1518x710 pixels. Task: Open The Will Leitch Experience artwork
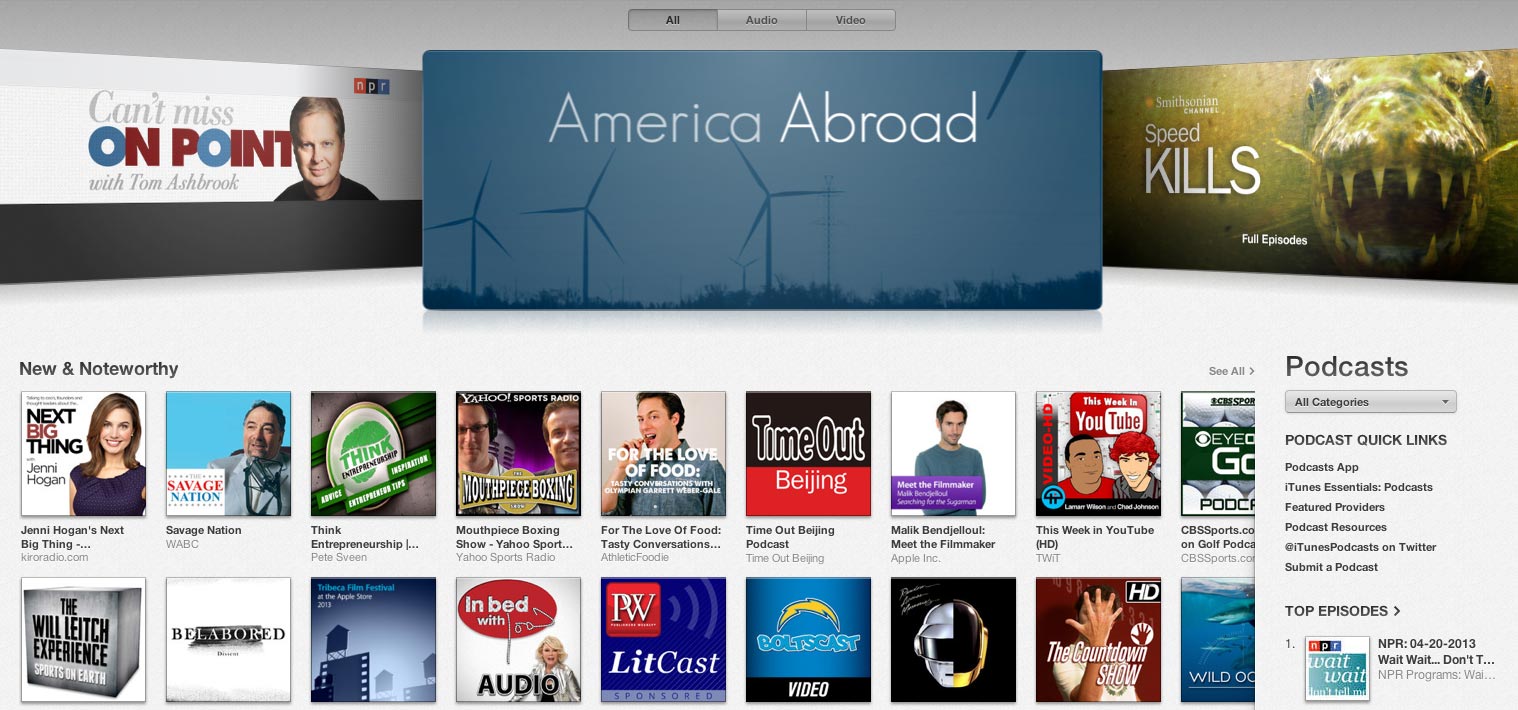point(83,640)
